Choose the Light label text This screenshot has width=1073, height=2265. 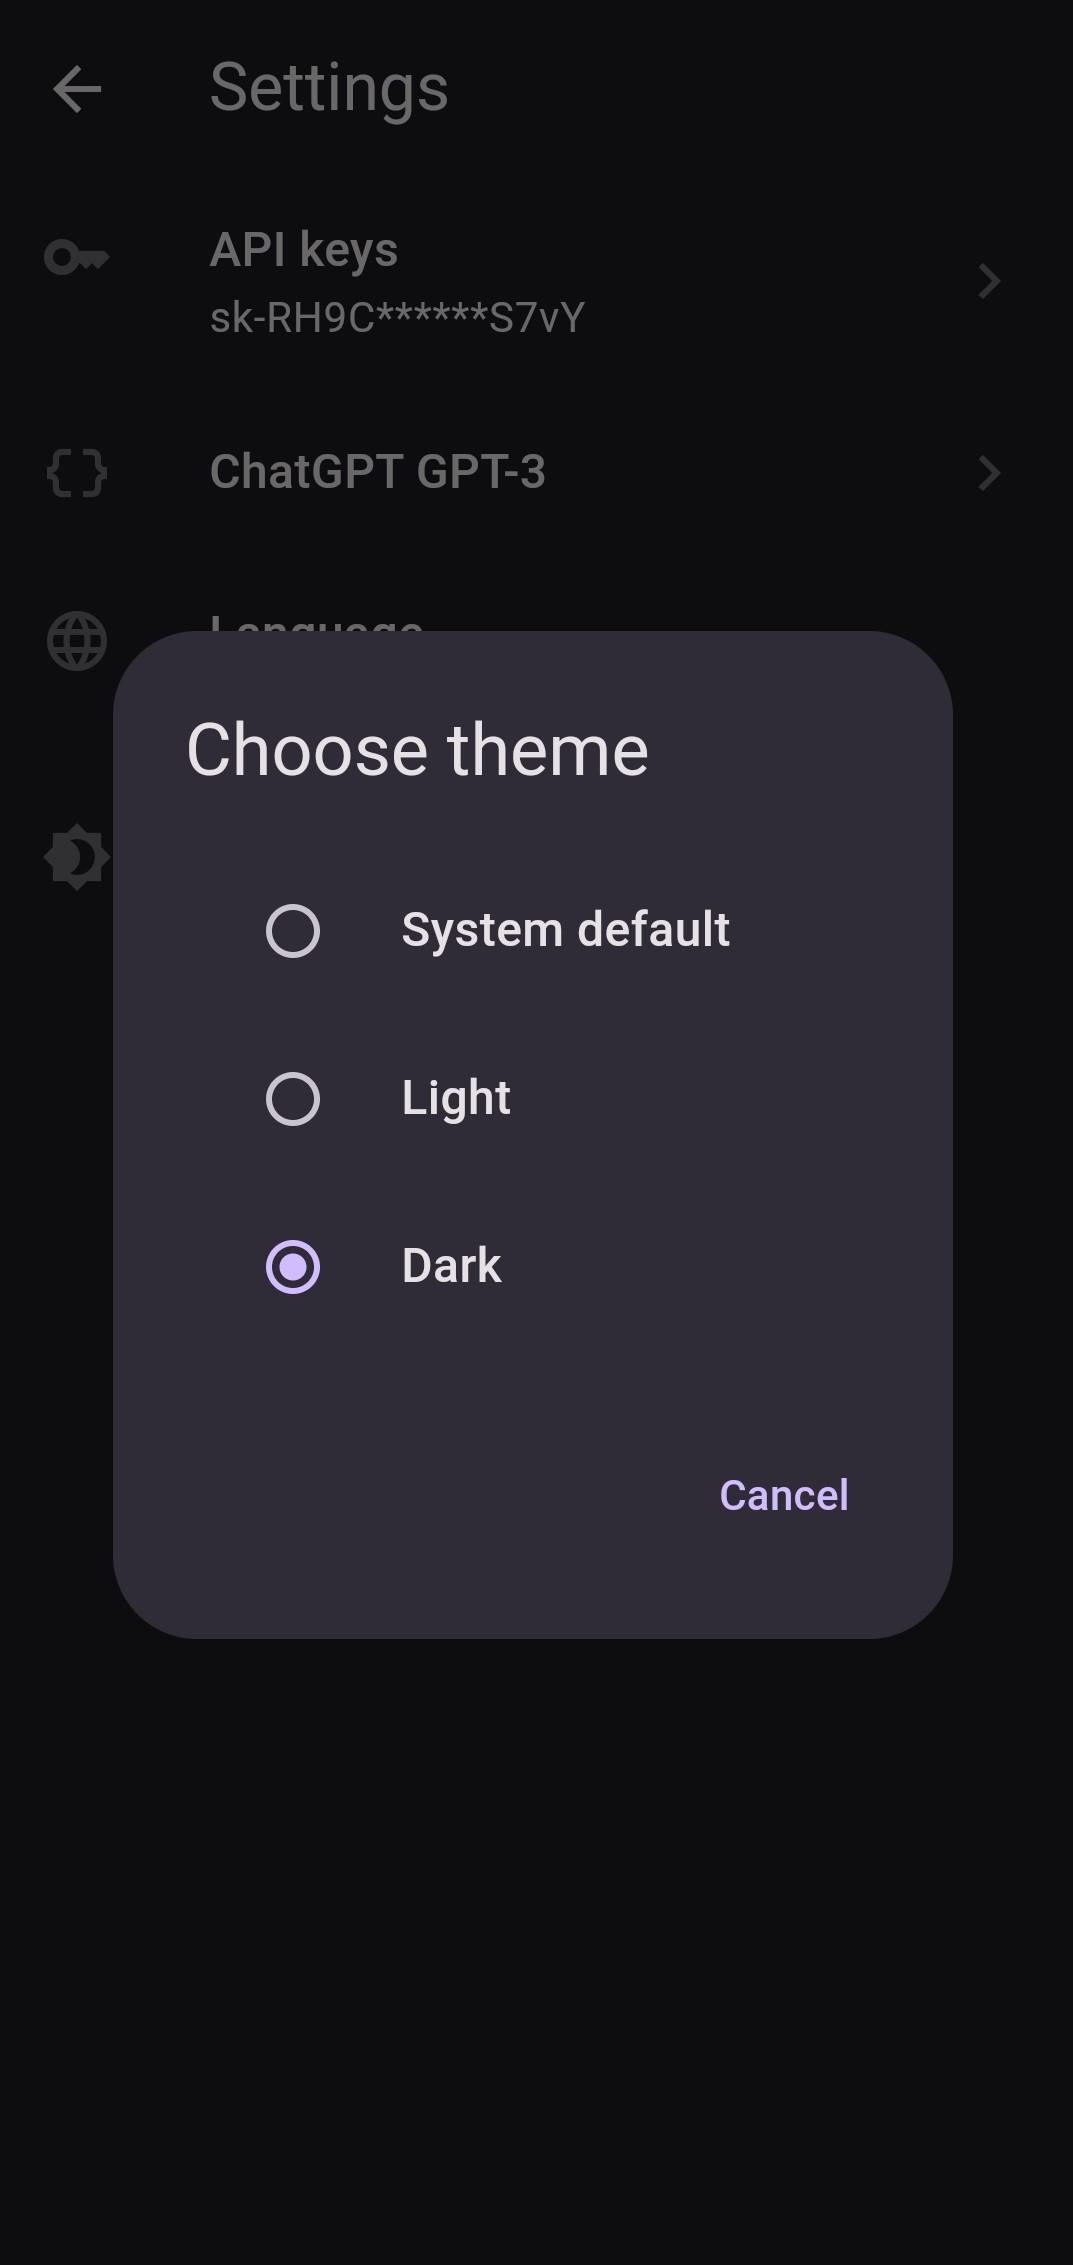[x=456, y=1098]
